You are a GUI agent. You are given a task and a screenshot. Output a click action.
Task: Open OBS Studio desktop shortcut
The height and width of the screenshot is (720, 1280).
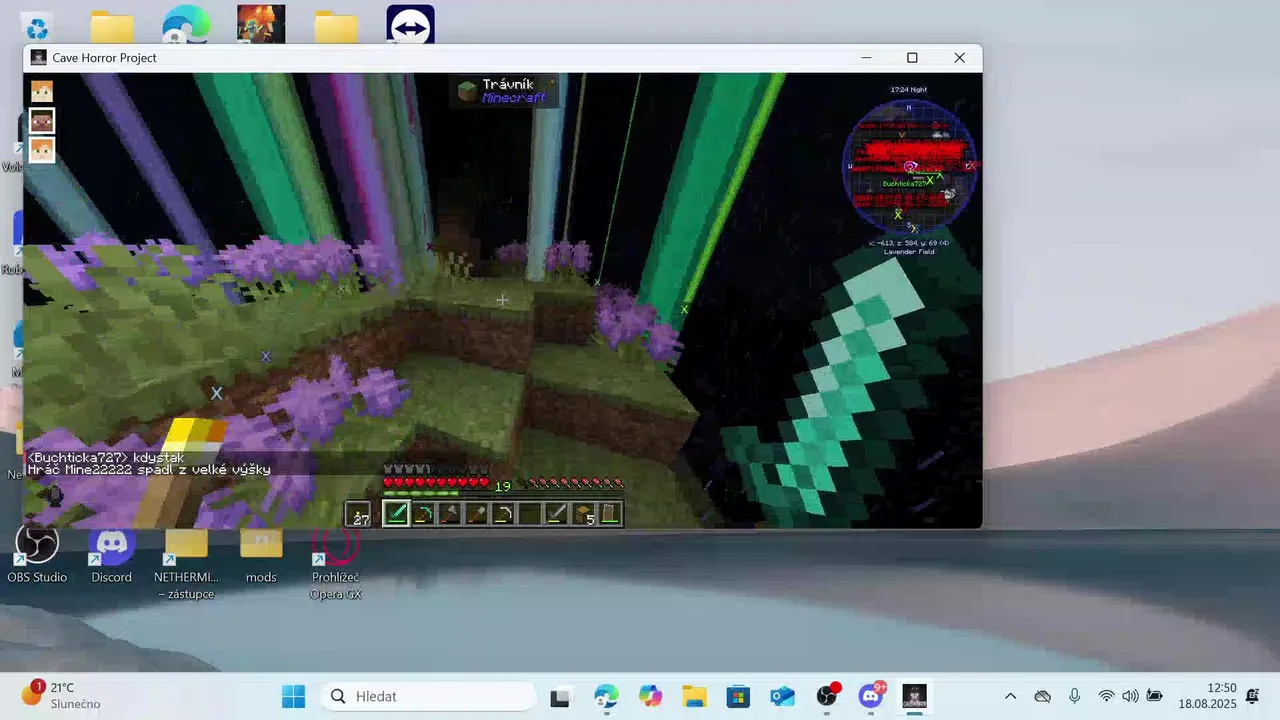click(37, 556)
